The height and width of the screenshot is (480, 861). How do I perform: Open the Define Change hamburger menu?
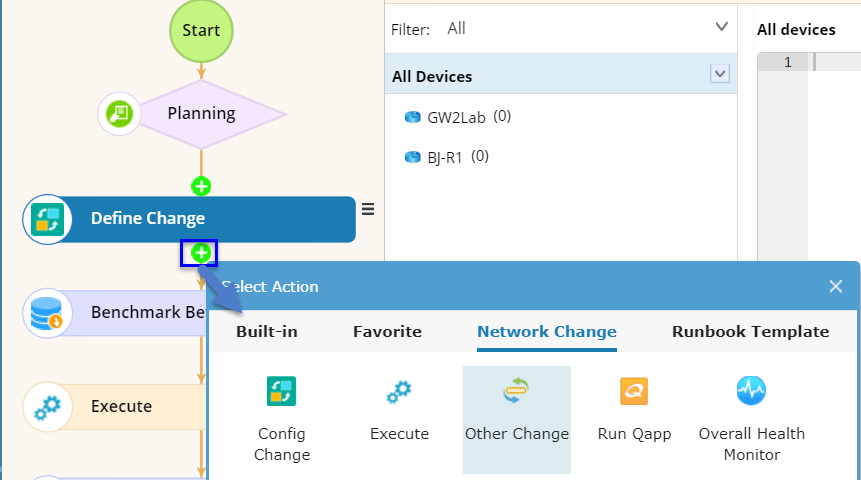[x=368, y=209]
